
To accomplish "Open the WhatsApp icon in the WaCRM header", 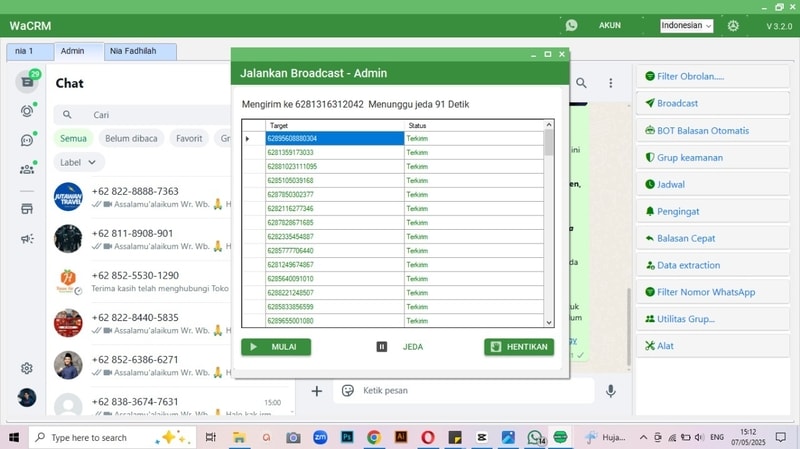I will click(x=571, y=25).
